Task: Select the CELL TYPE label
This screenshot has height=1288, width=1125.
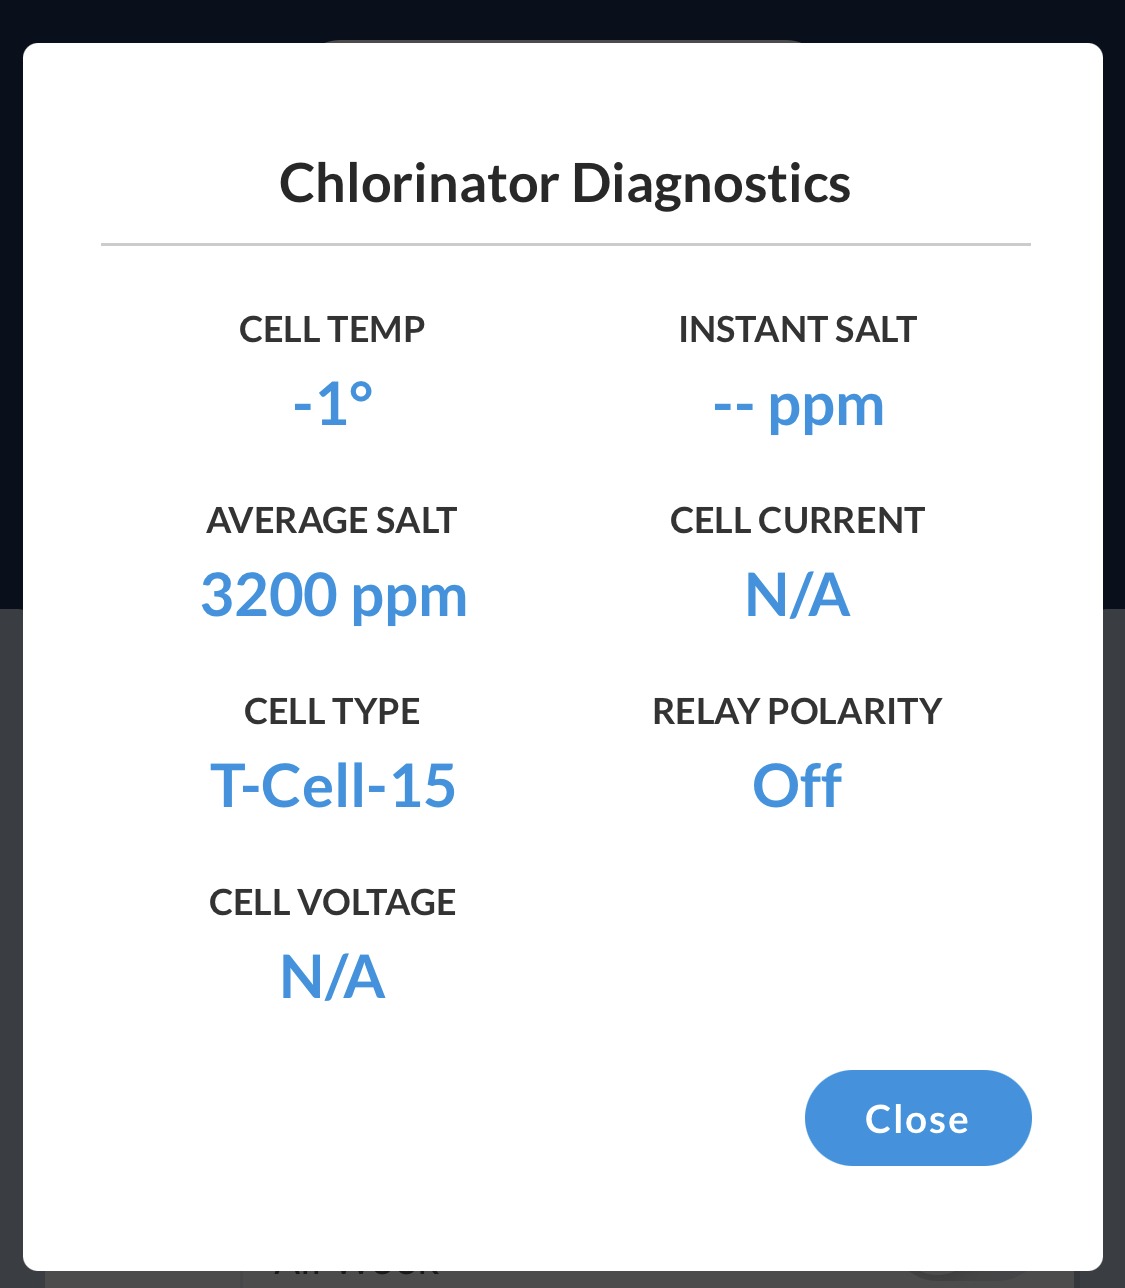Action: pos(332,711)
